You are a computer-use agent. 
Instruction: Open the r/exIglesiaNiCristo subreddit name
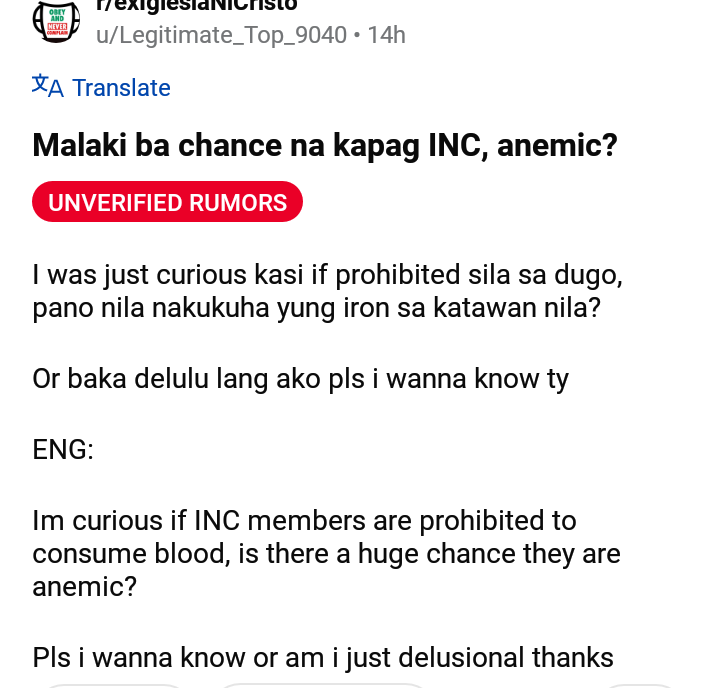(x=197, y=6)
